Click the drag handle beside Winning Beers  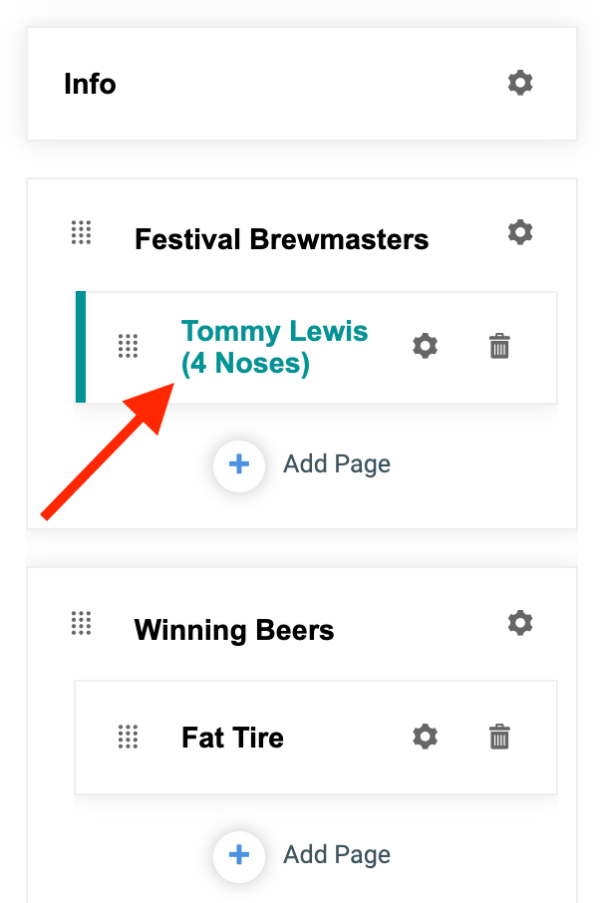pos(81,623)
